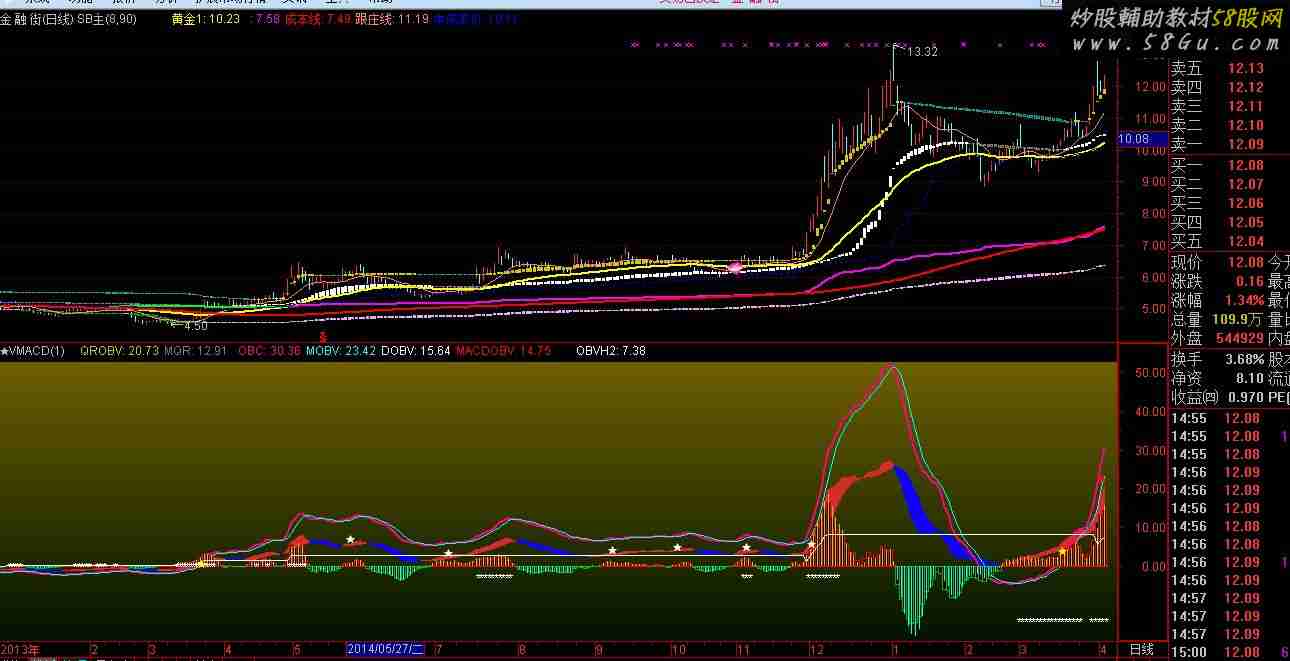Click the star icon before the VMACD(1) label

pos(4,351)
